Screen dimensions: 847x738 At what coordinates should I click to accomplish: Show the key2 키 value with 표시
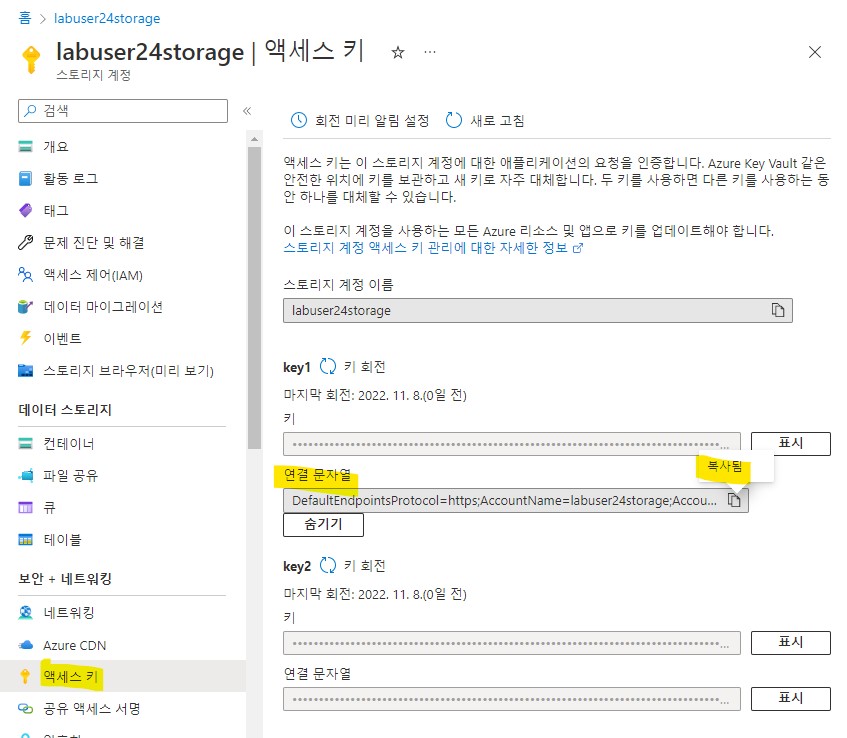[x=791, y=642]
